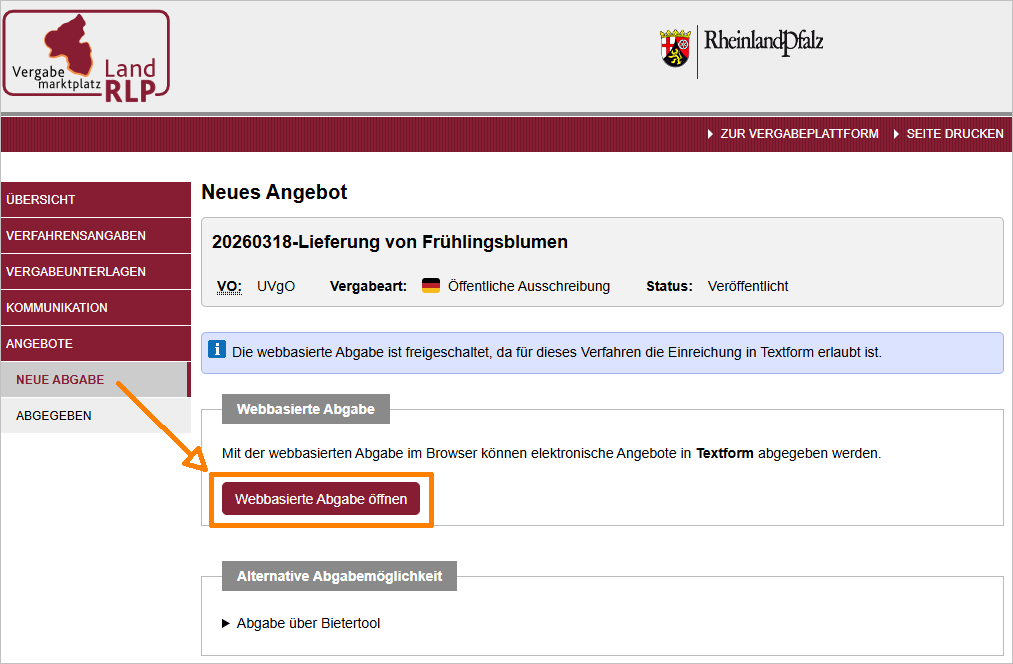
Task: Click the Vergabemarktplatz Land RLP logo
Action: (x=86, y=54)
